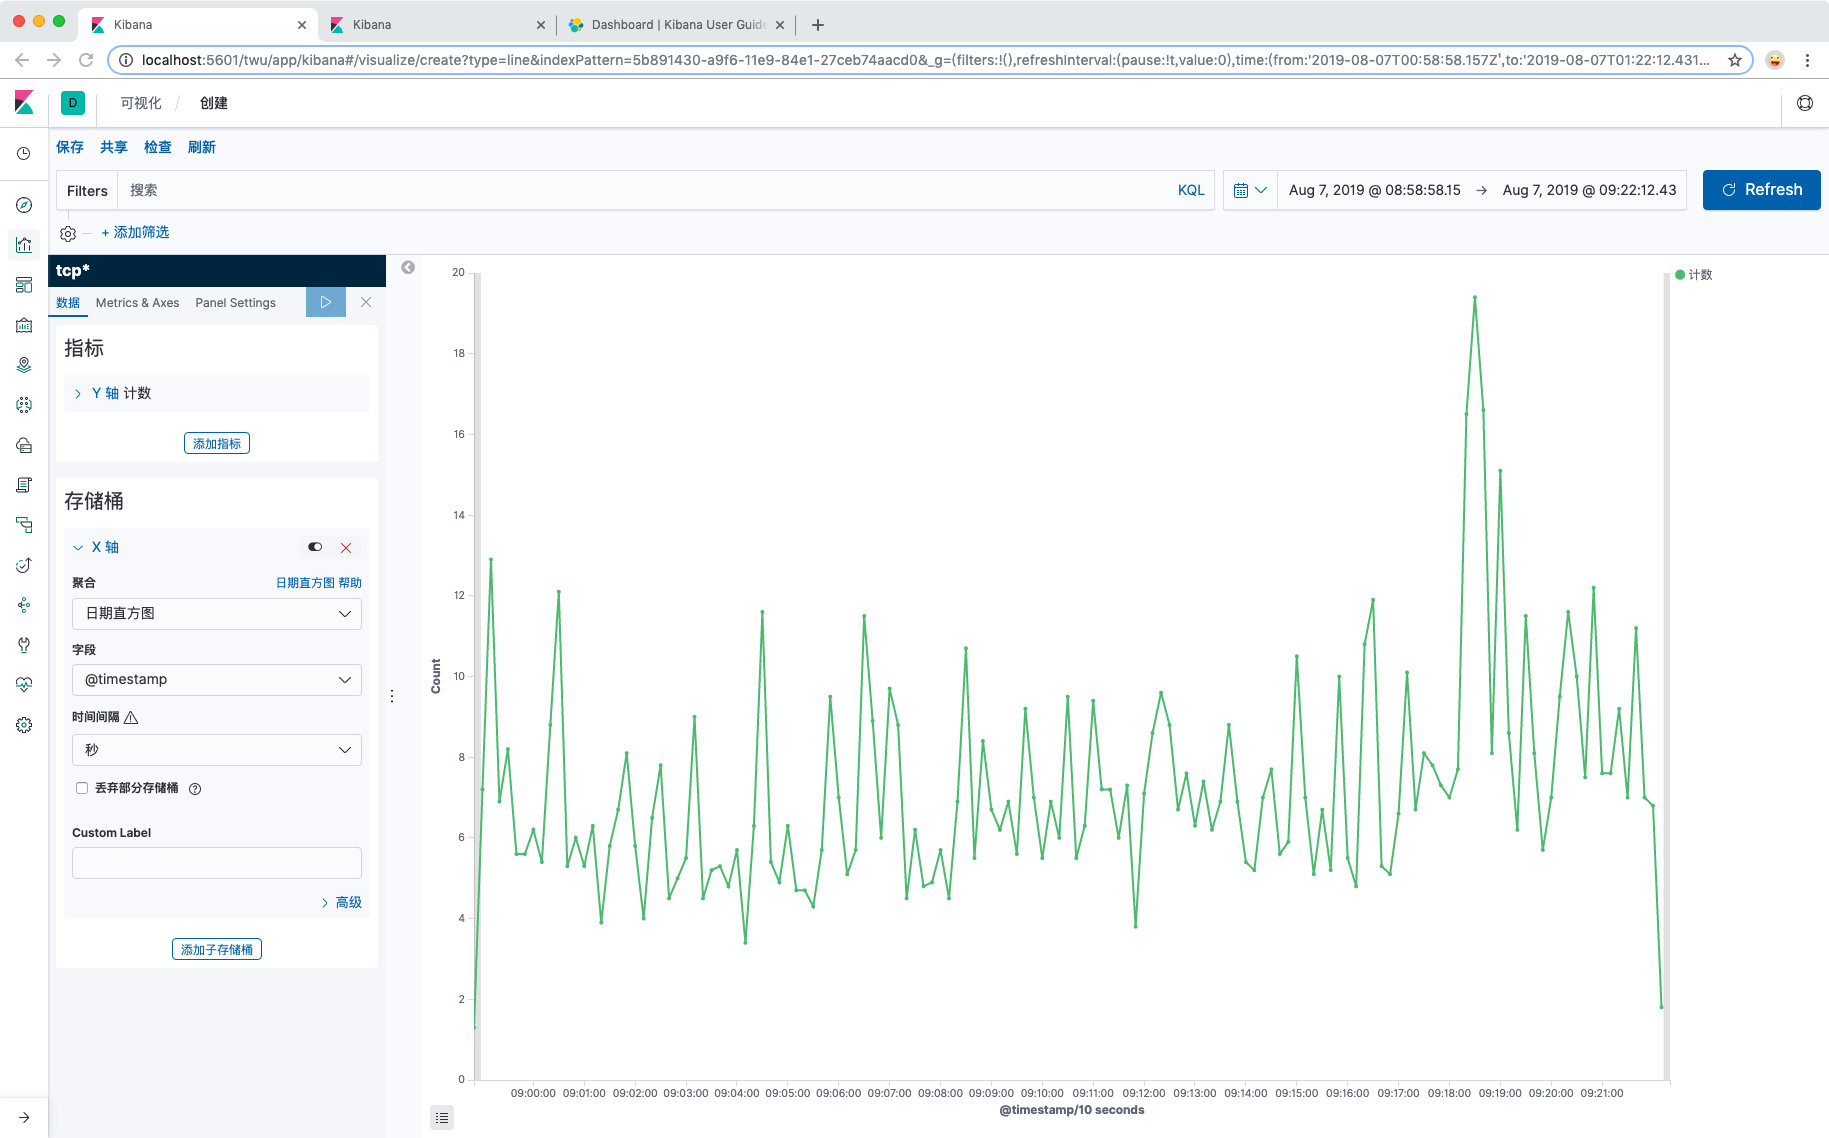Apply changes with the play button
Image resolution: width=1829 pixels, height=1138 pixels.
[x=326, y=302]
